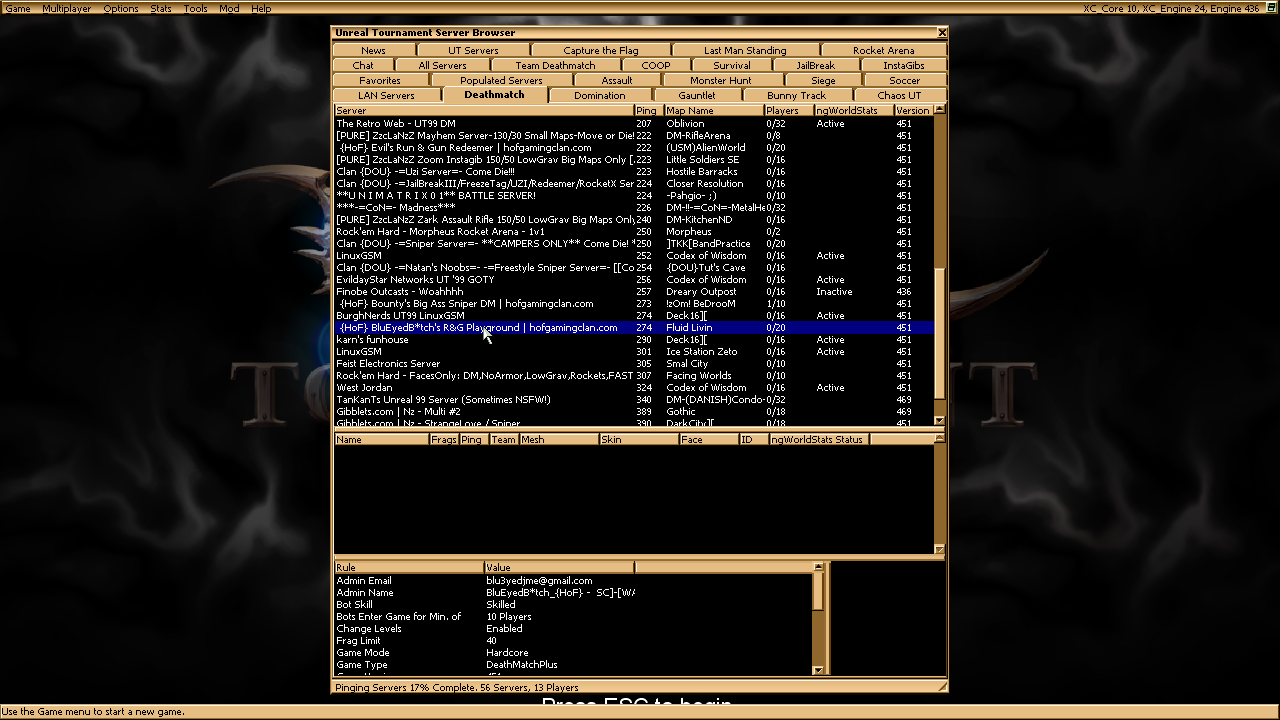The width and height of the screenshot is (1280, 720).
Task: Switch to the Chat tab
Action: [363, 65]
